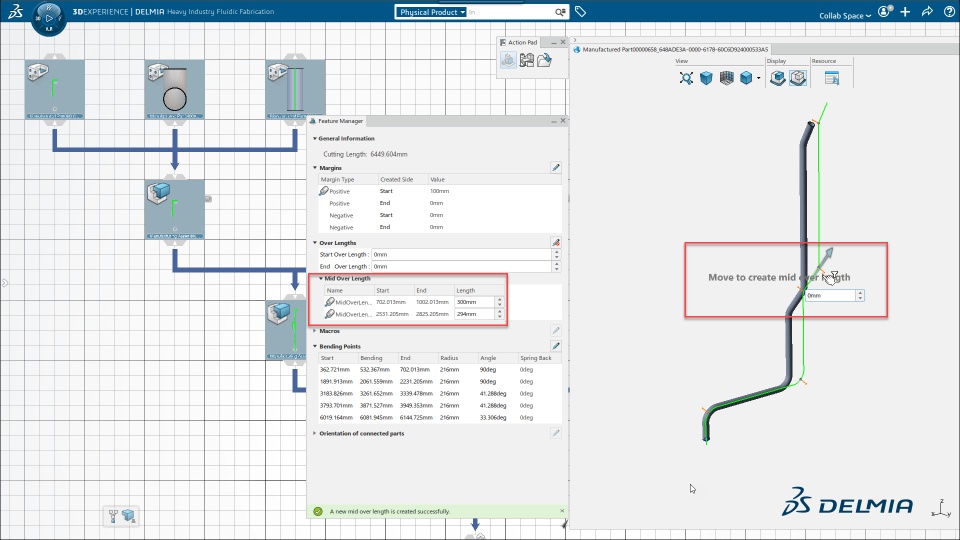
Task: Click top-left process node thumbnail
Action: pyautogui.click(x=54, y=89)
